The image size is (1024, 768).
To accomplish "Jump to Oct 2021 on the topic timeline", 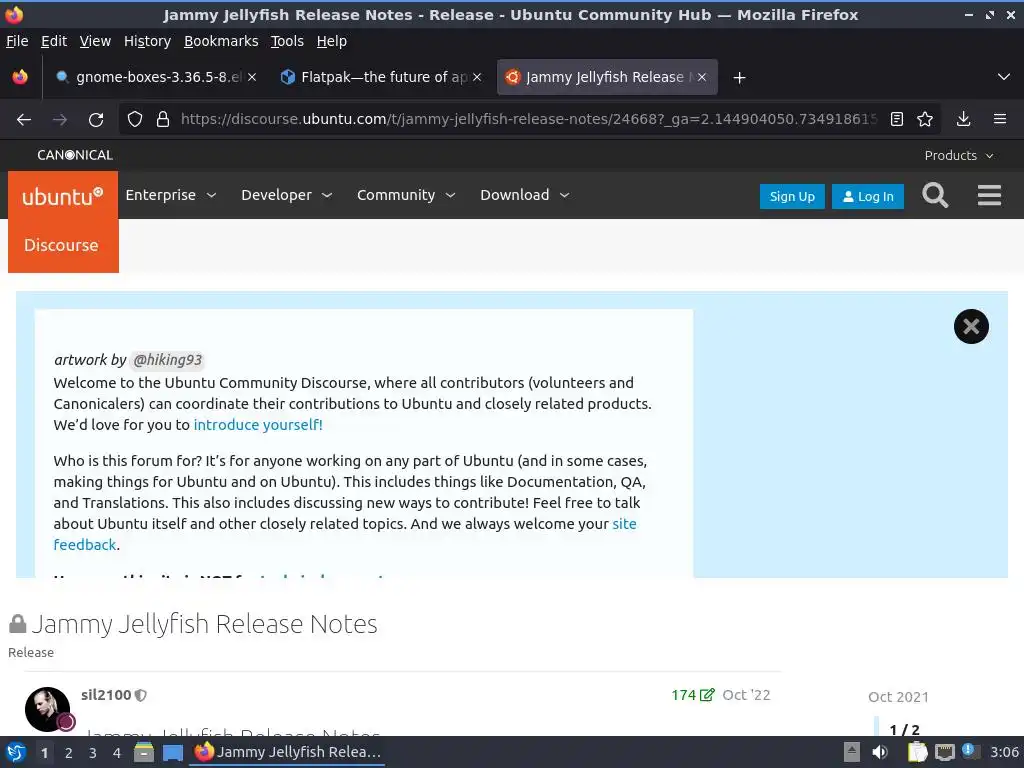I will 898,697.
